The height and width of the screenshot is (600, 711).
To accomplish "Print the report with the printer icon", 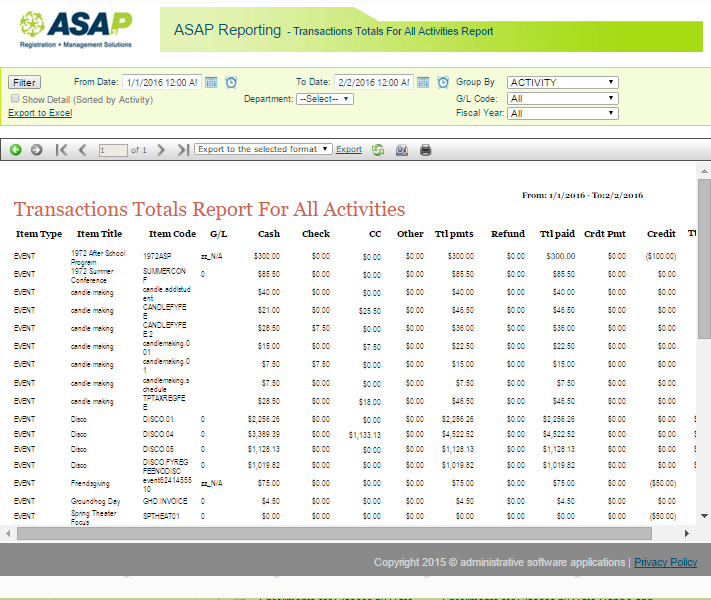I will pos(425,150).
